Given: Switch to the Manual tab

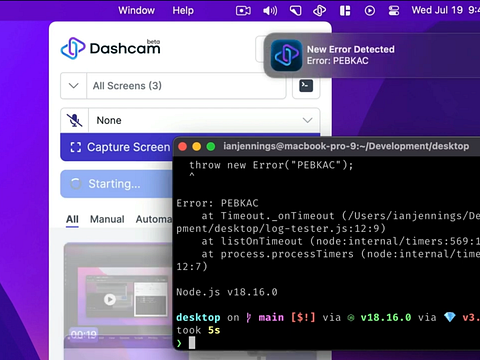Looking at the screenshot, I should (x=107, y=219).
